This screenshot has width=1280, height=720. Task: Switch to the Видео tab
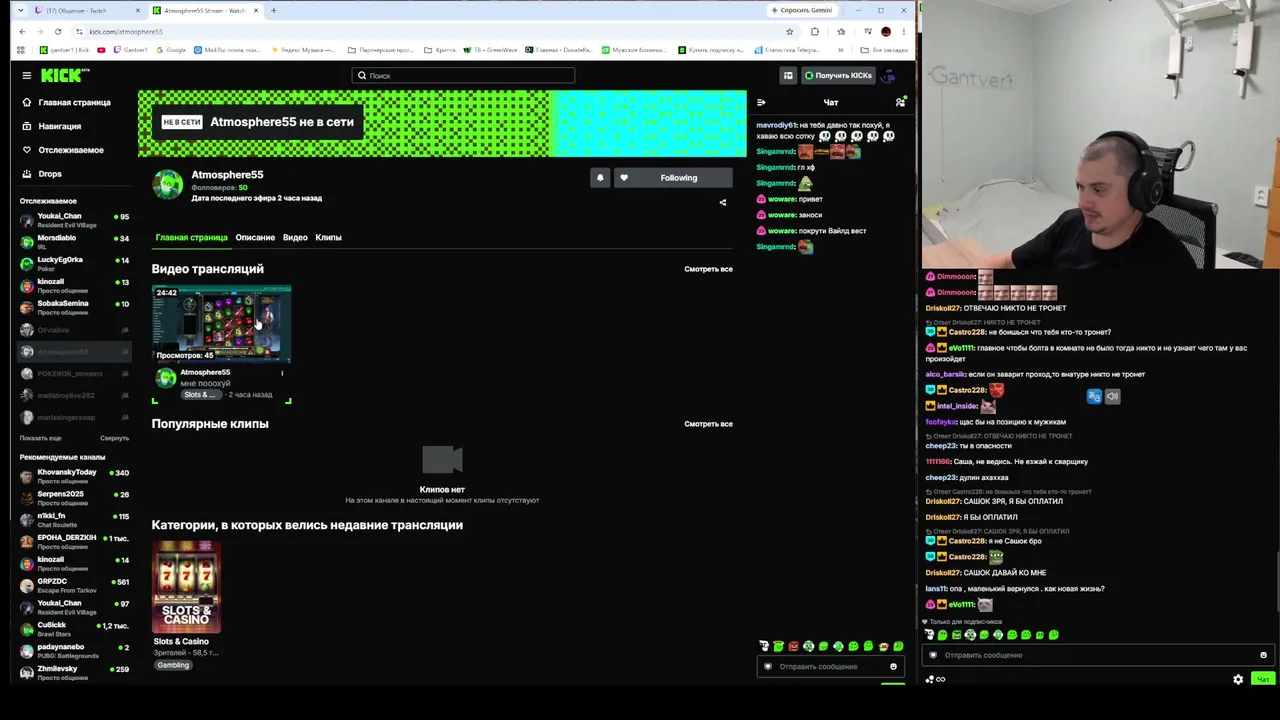pos(295,237)
